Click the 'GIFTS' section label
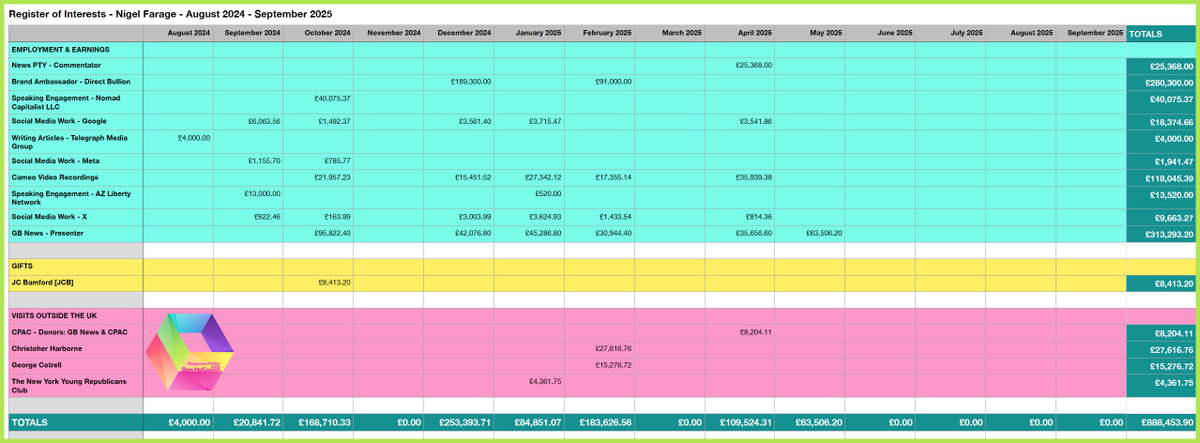This screenshot has height=443, width=1200. pos(23,266)
